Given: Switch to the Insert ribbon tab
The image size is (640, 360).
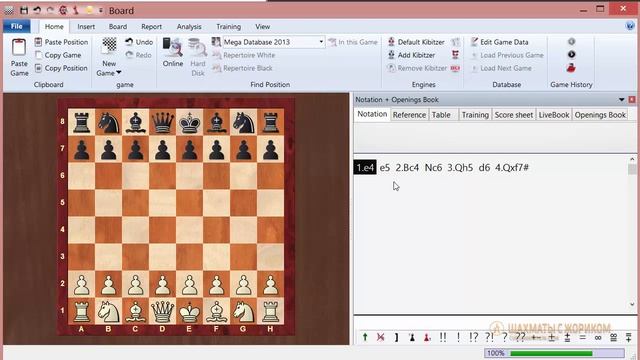Looking at the screenshot, I should 86,27.
